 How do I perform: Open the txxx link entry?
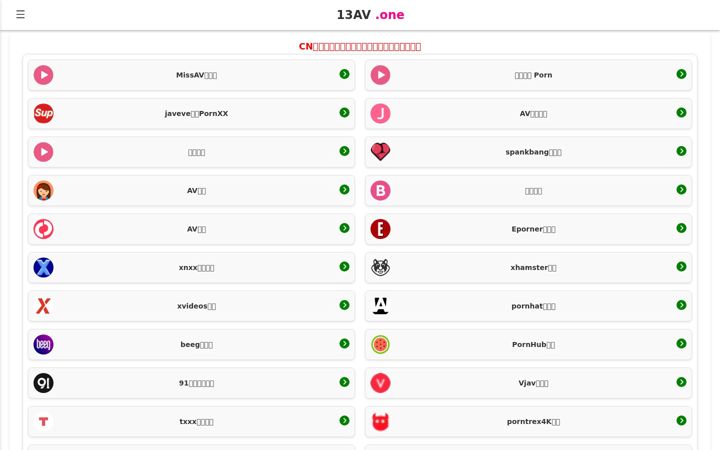point(191,422)
